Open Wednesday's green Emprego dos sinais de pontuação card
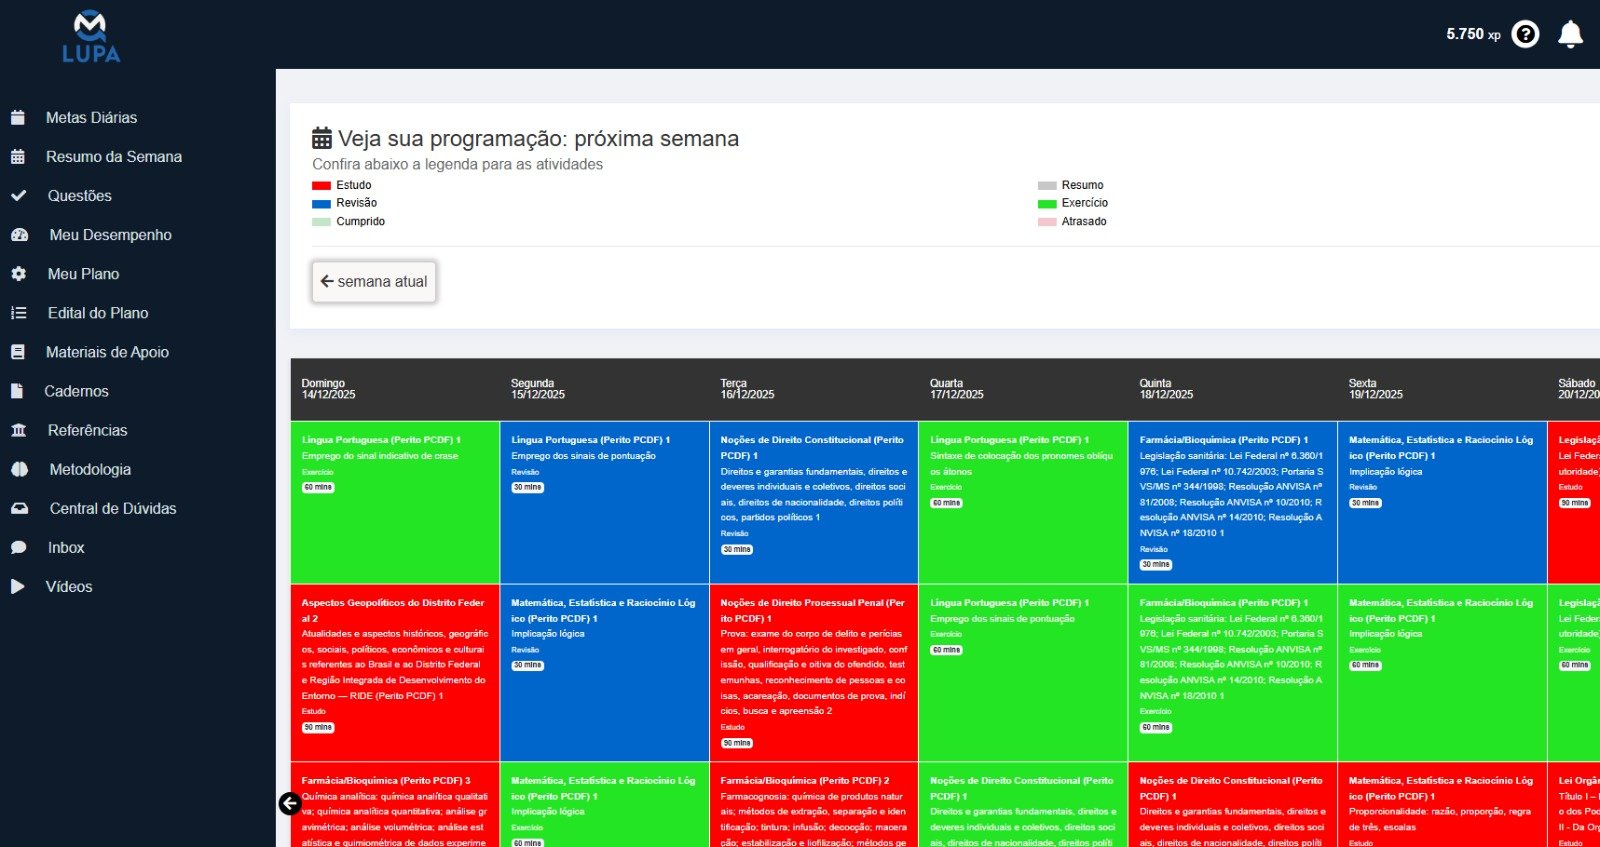Viewport: 1600px width, 847px height. [1024, 673]
